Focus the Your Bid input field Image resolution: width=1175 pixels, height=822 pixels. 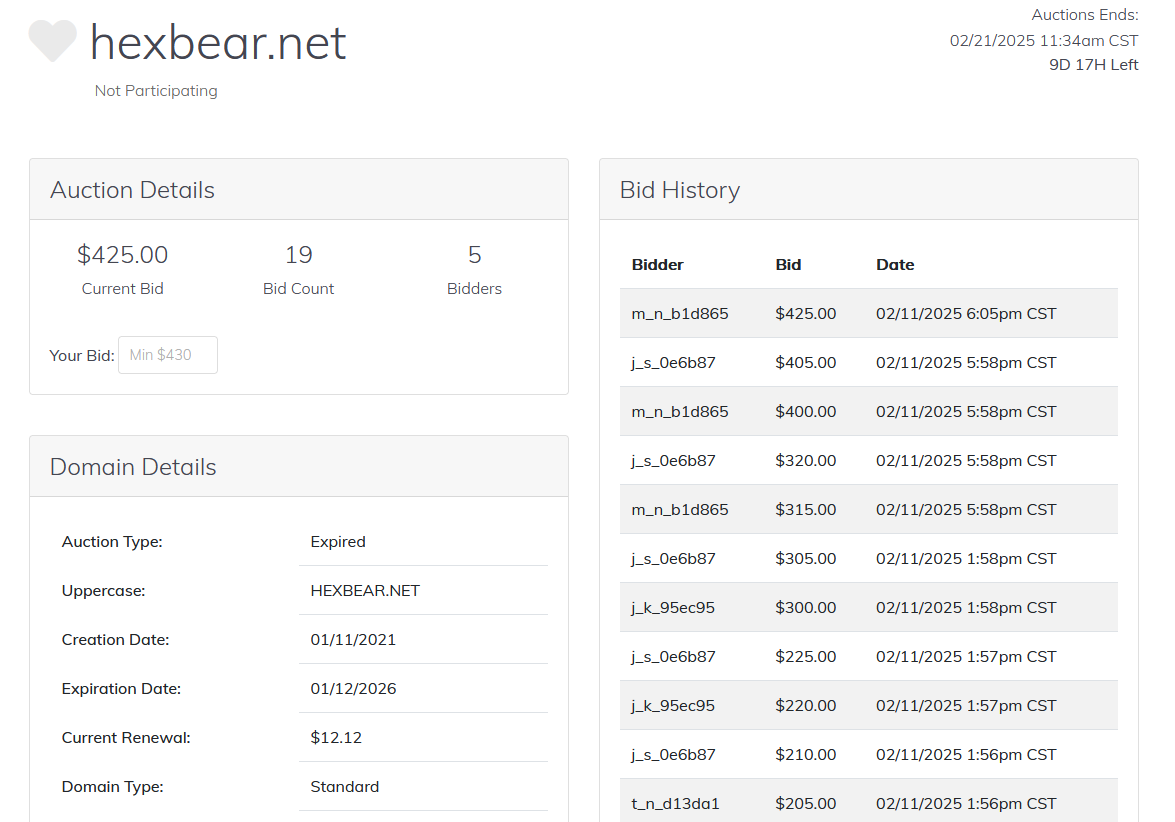pos(168,355)
